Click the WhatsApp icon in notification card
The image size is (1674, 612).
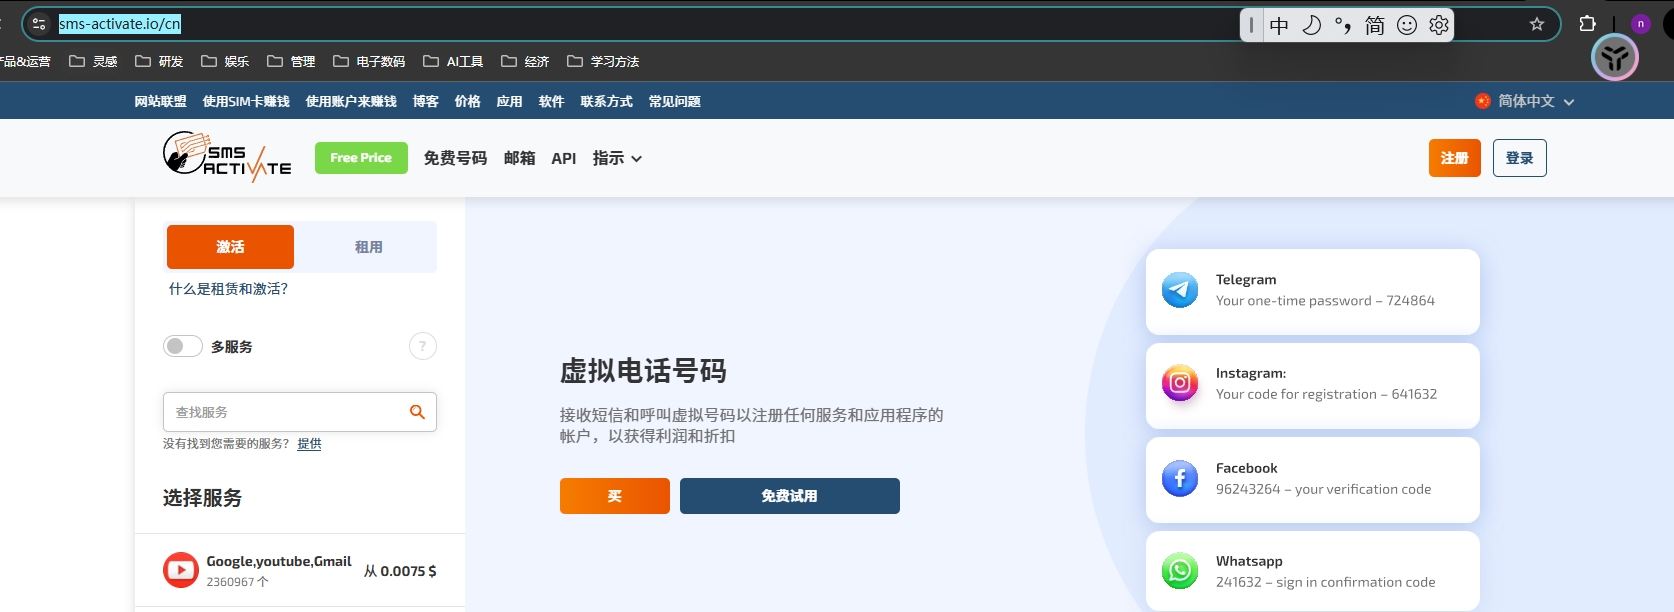click(1180, 571)
